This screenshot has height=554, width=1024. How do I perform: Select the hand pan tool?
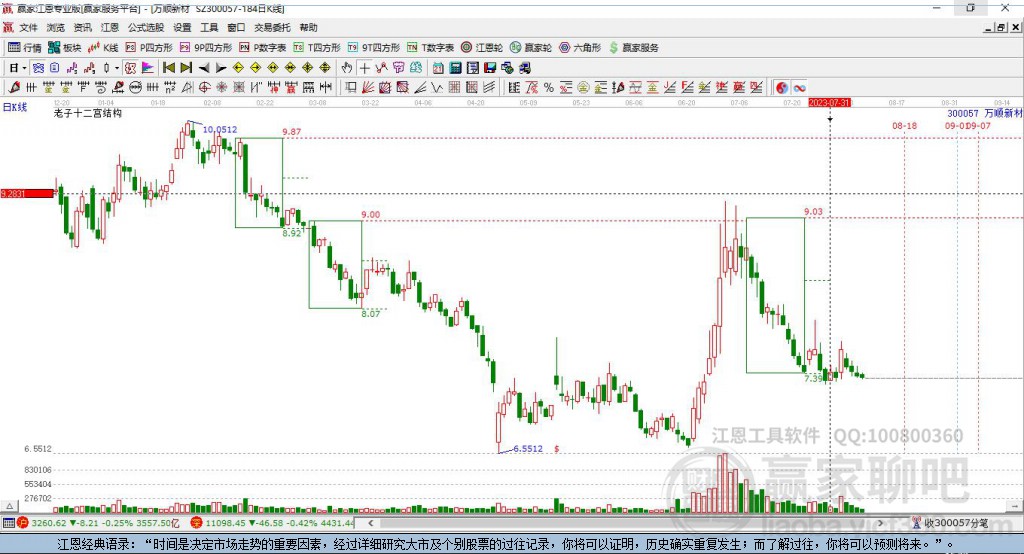point(347,68)
